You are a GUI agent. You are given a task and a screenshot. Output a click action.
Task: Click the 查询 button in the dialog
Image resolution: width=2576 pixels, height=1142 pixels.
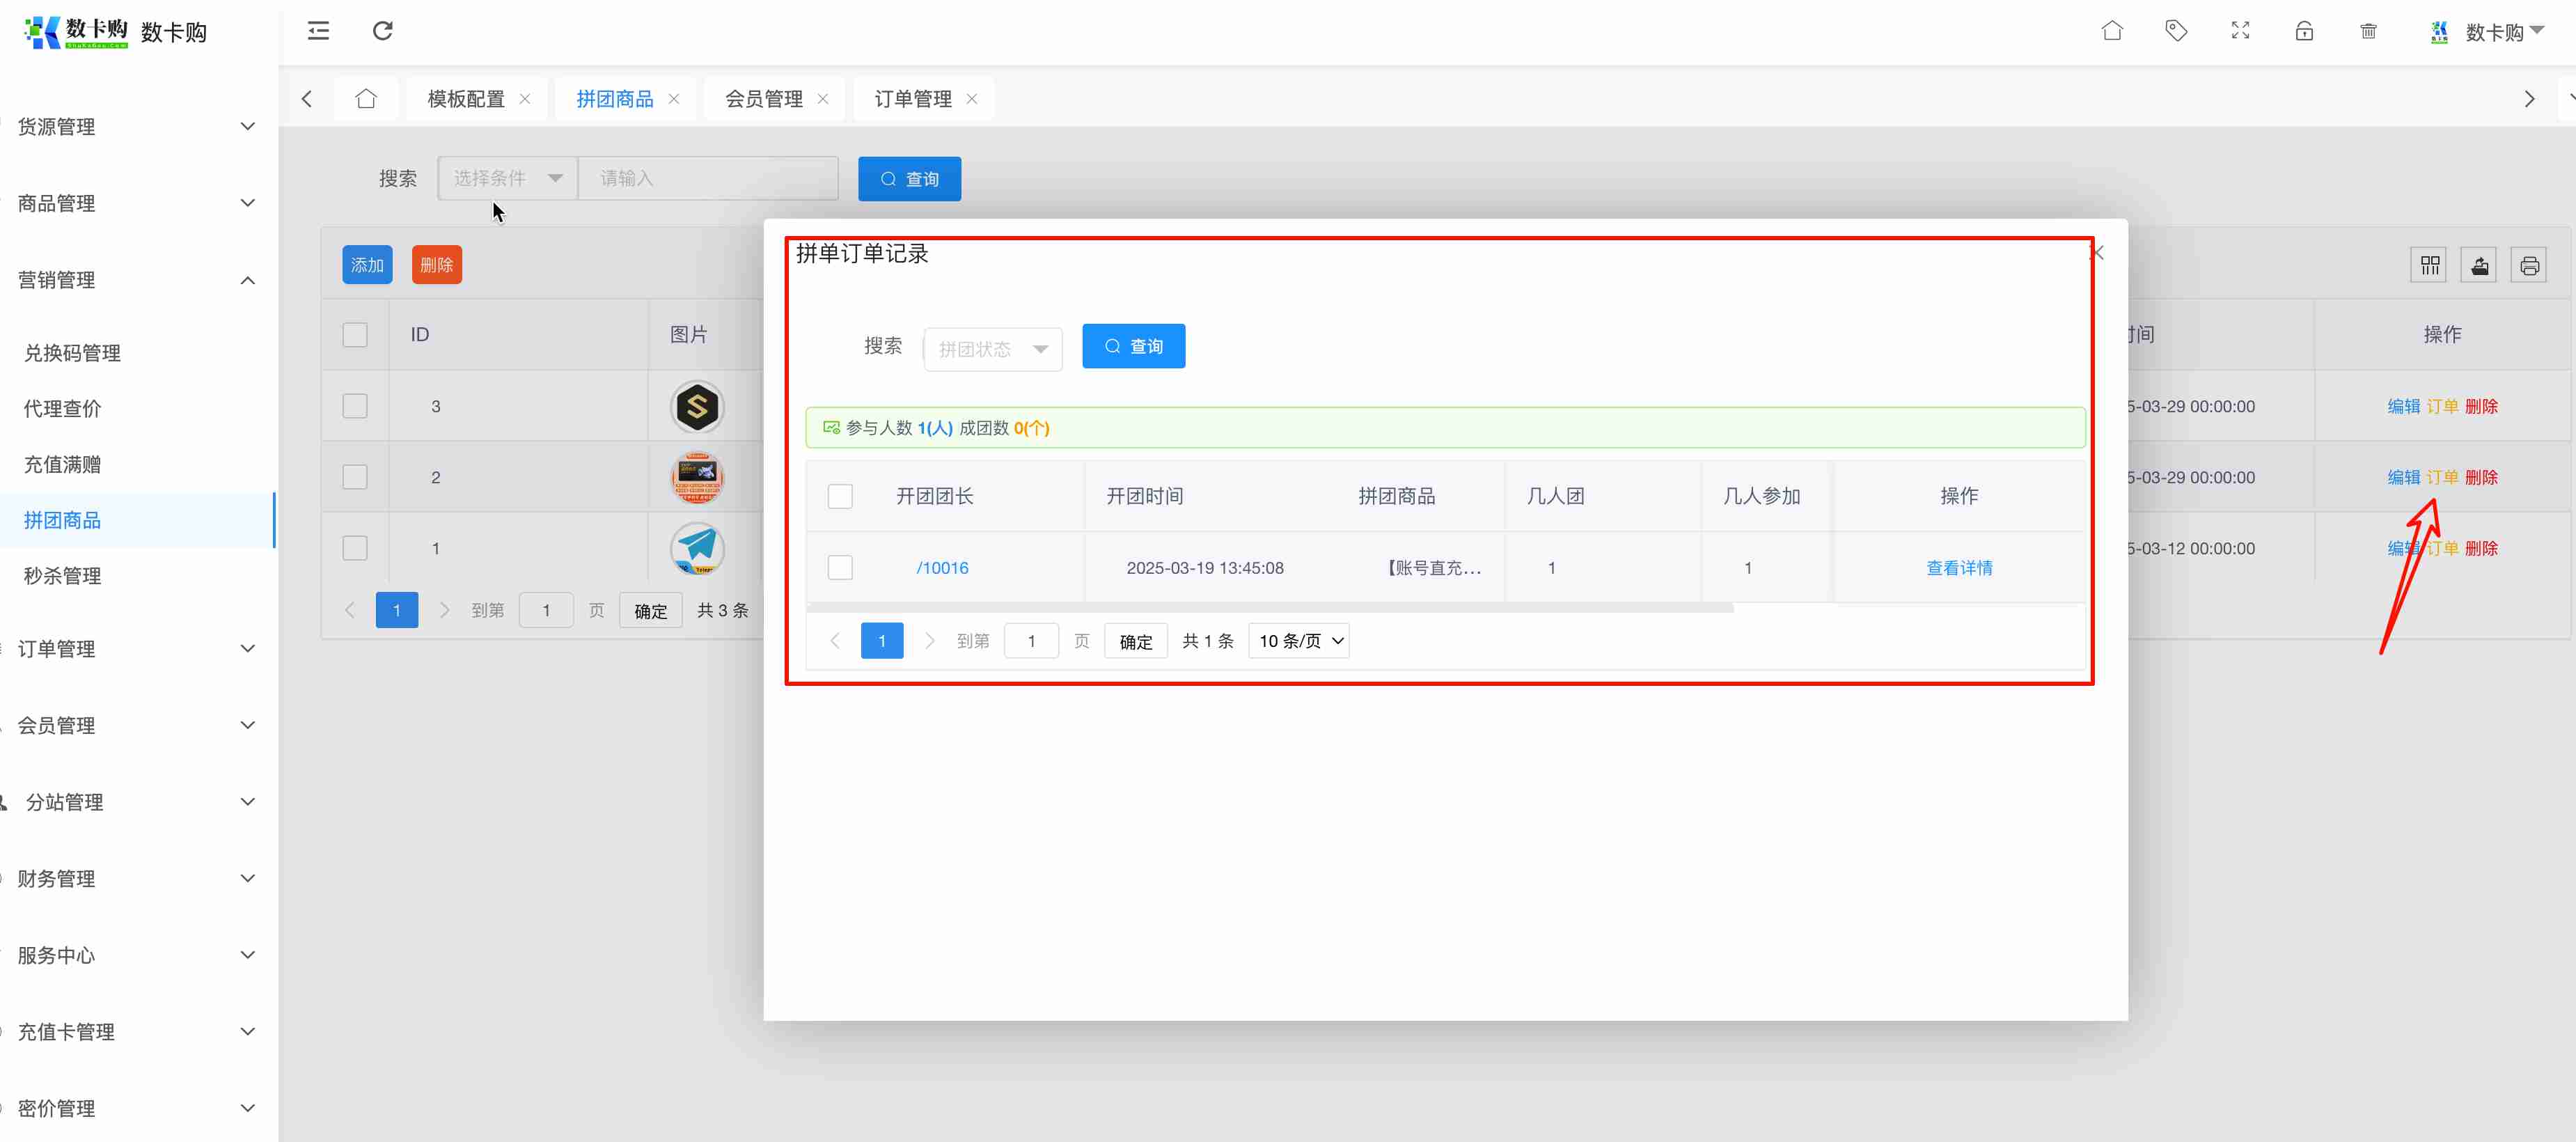pyautogui.click(x=1133, y=346)
